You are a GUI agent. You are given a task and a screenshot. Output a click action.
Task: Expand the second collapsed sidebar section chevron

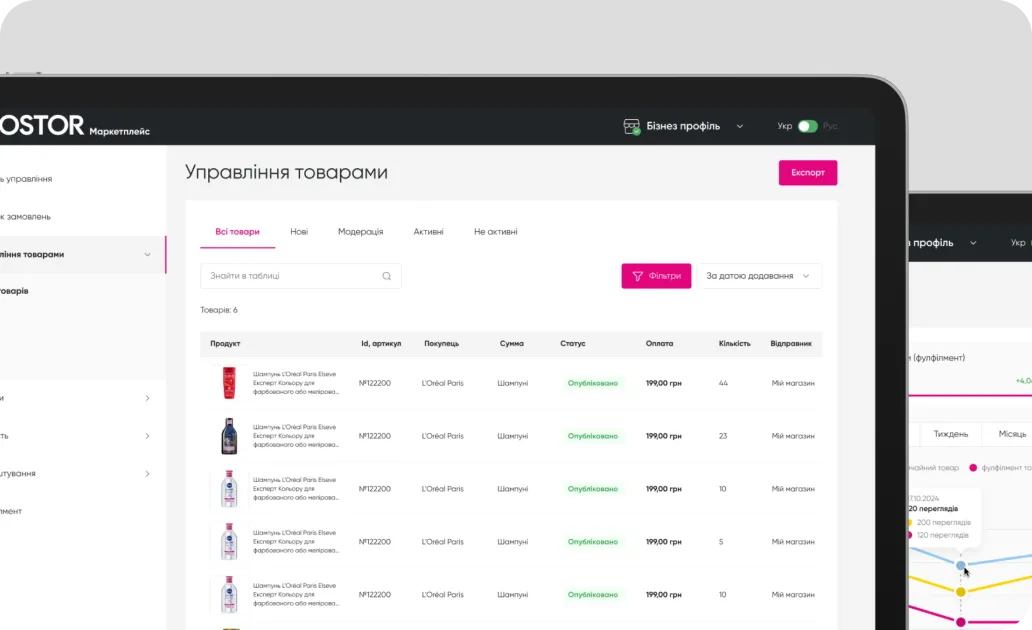(147, 436)
